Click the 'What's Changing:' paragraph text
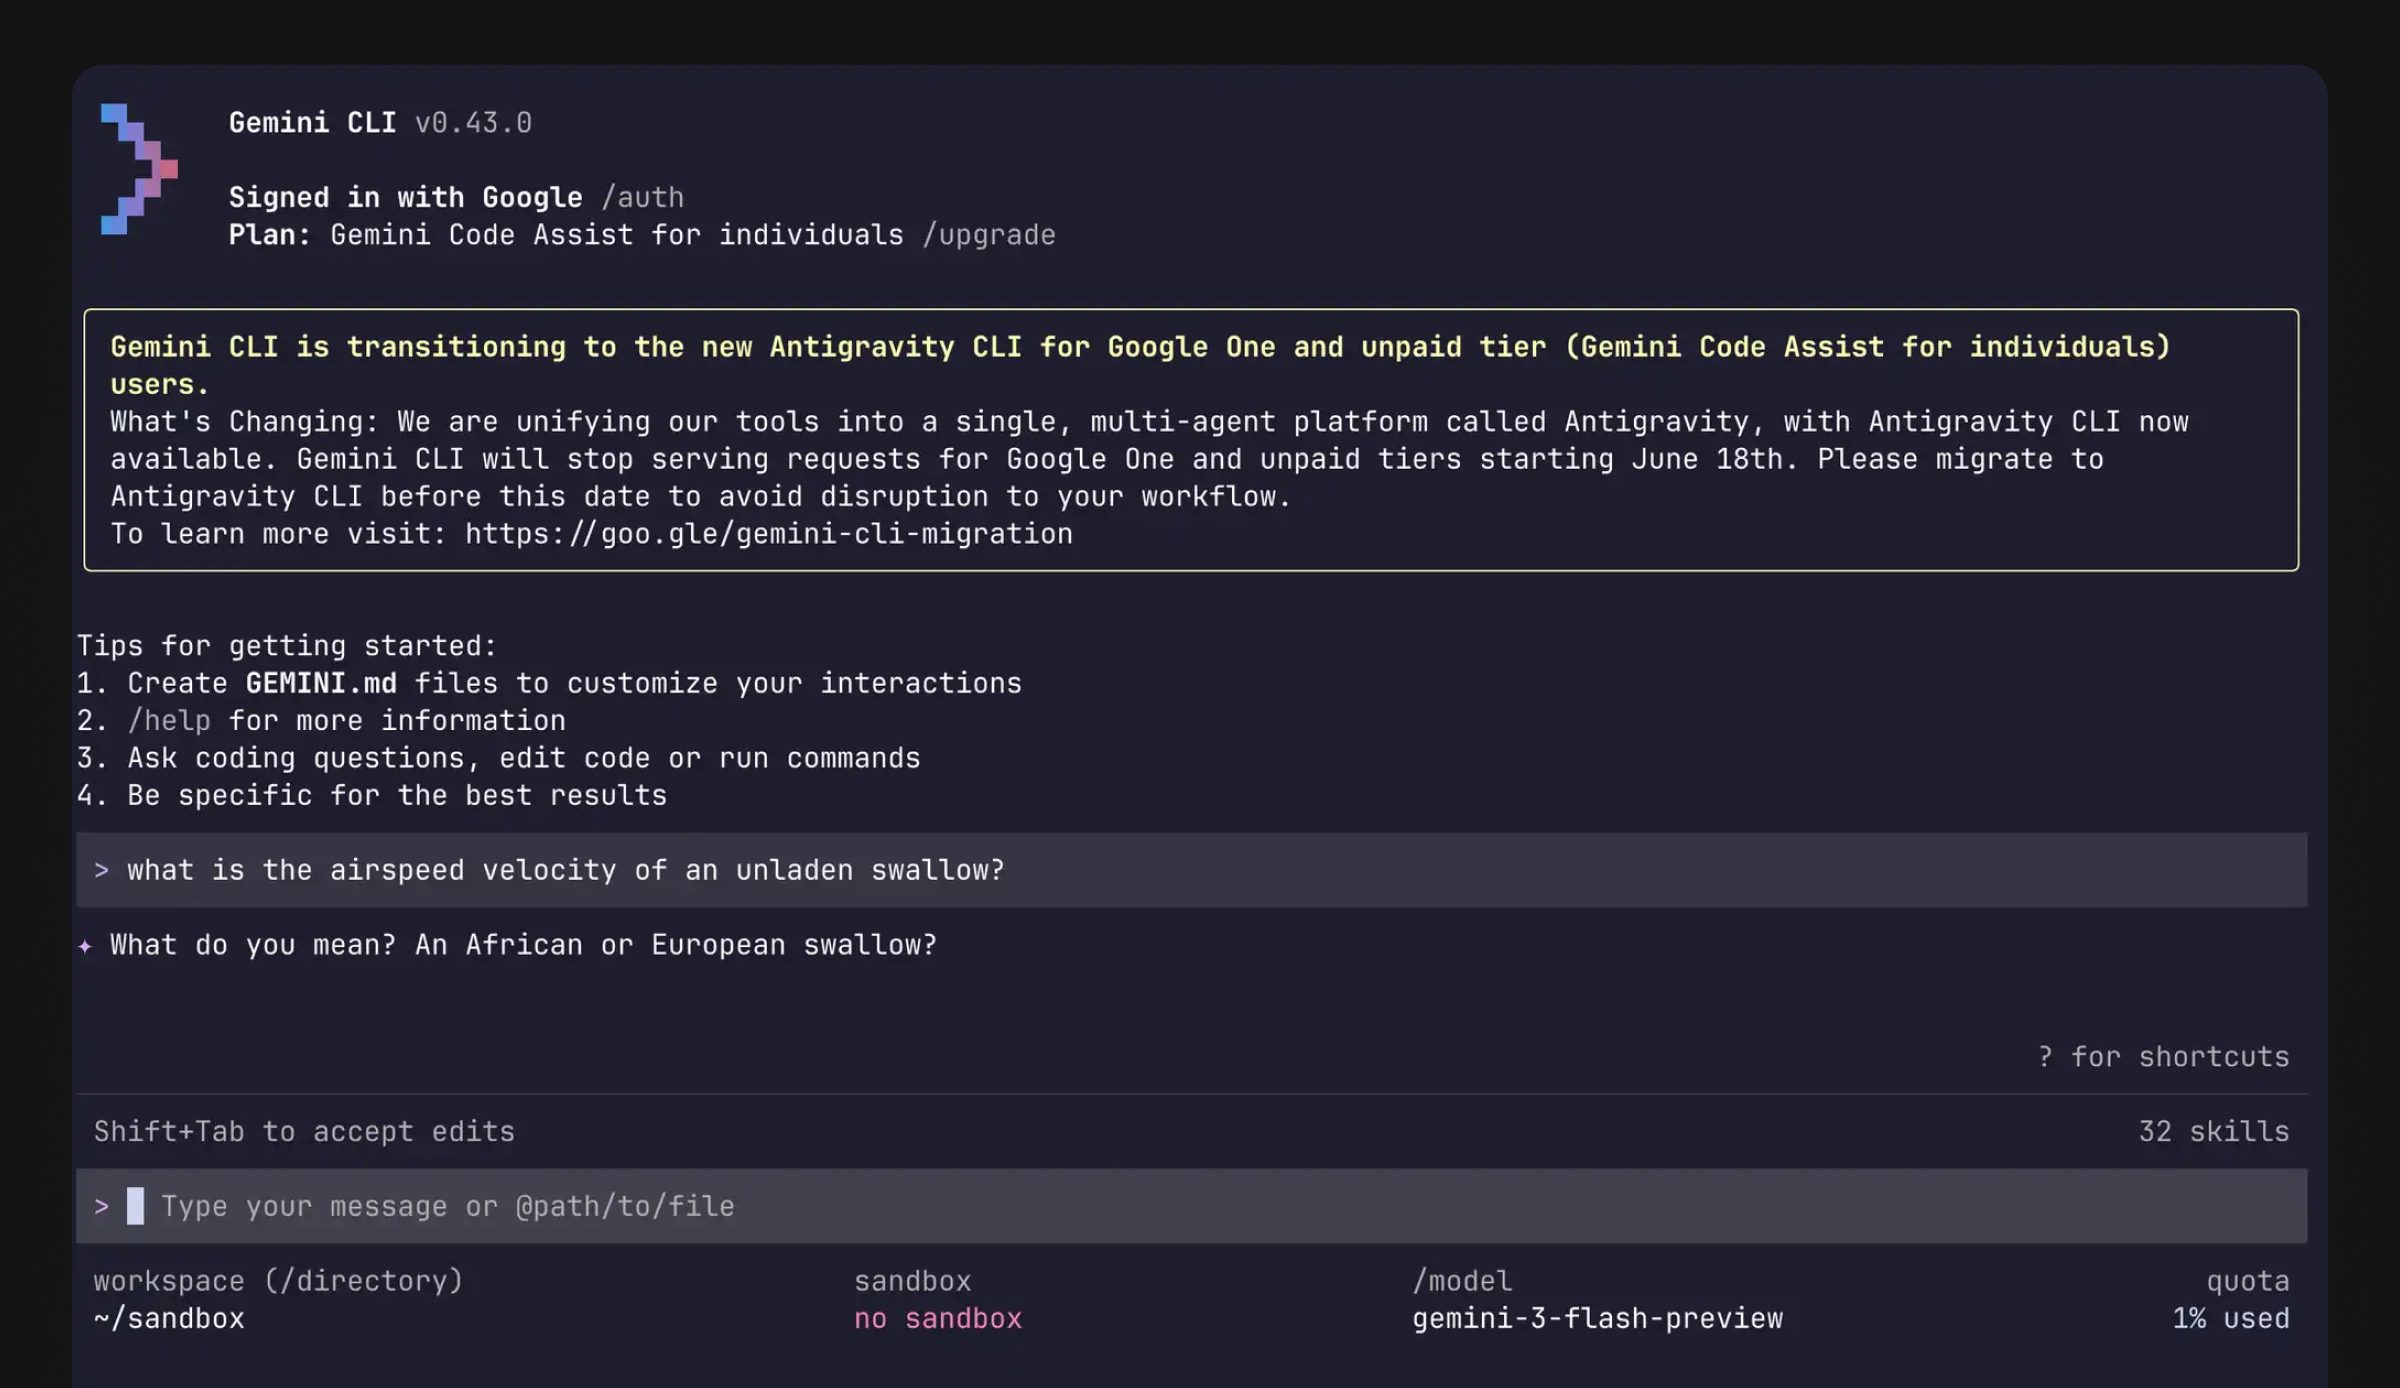Viewport: 2400px width, 1388px height. 1149,459
